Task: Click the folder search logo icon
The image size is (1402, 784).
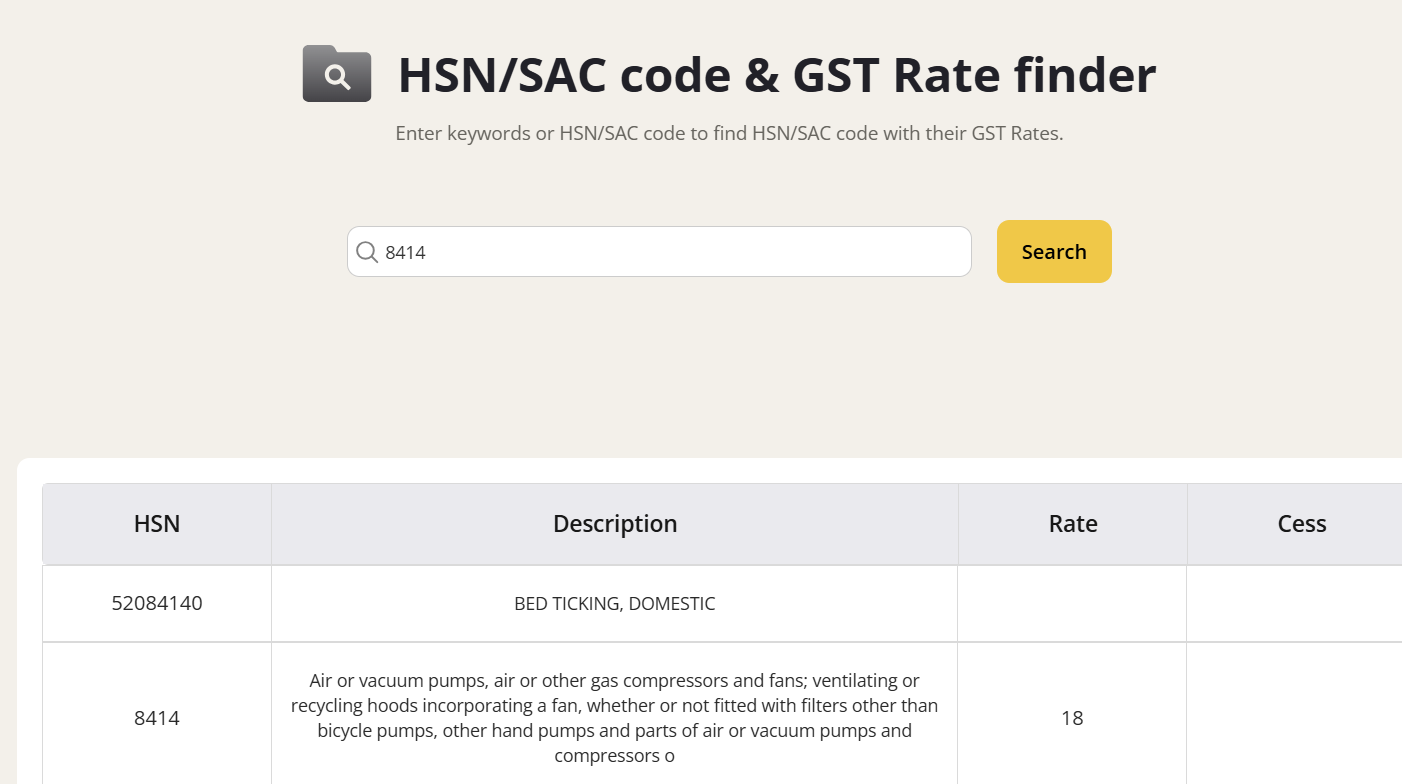Action: point(337,74)
